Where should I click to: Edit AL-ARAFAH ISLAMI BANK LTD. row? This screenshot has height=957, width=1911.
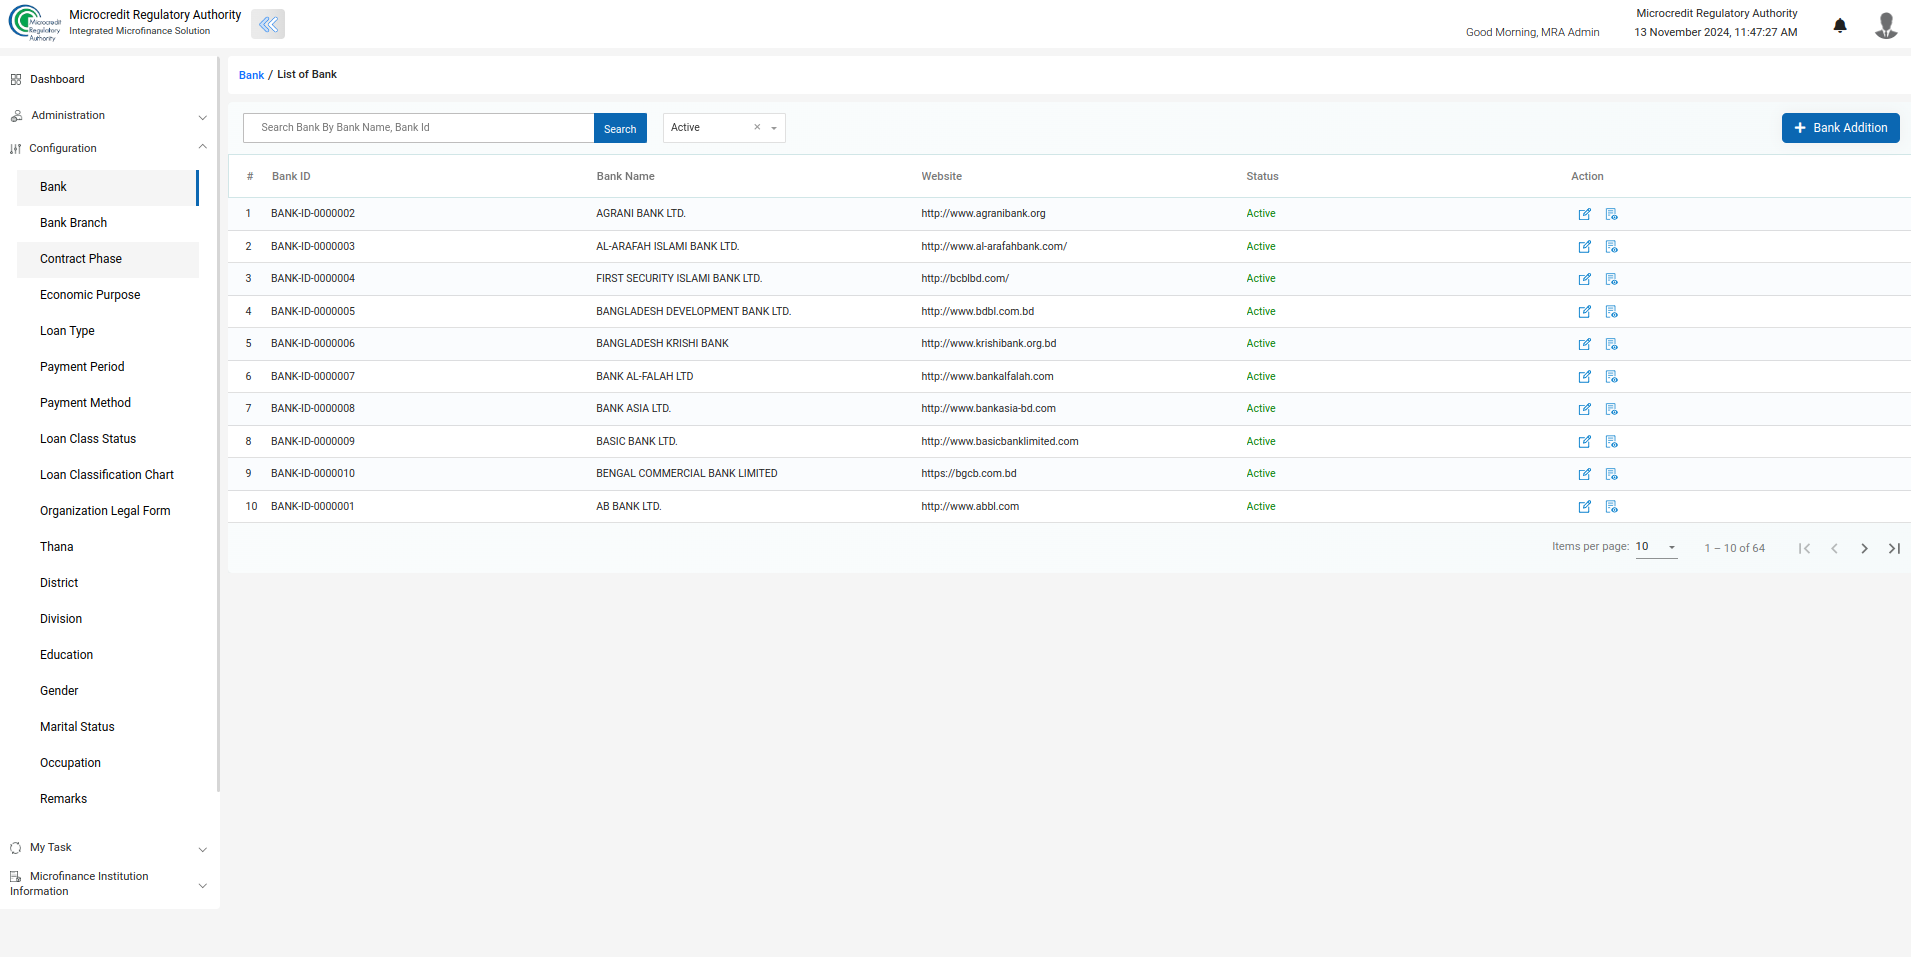click(x=1585, y=247)
